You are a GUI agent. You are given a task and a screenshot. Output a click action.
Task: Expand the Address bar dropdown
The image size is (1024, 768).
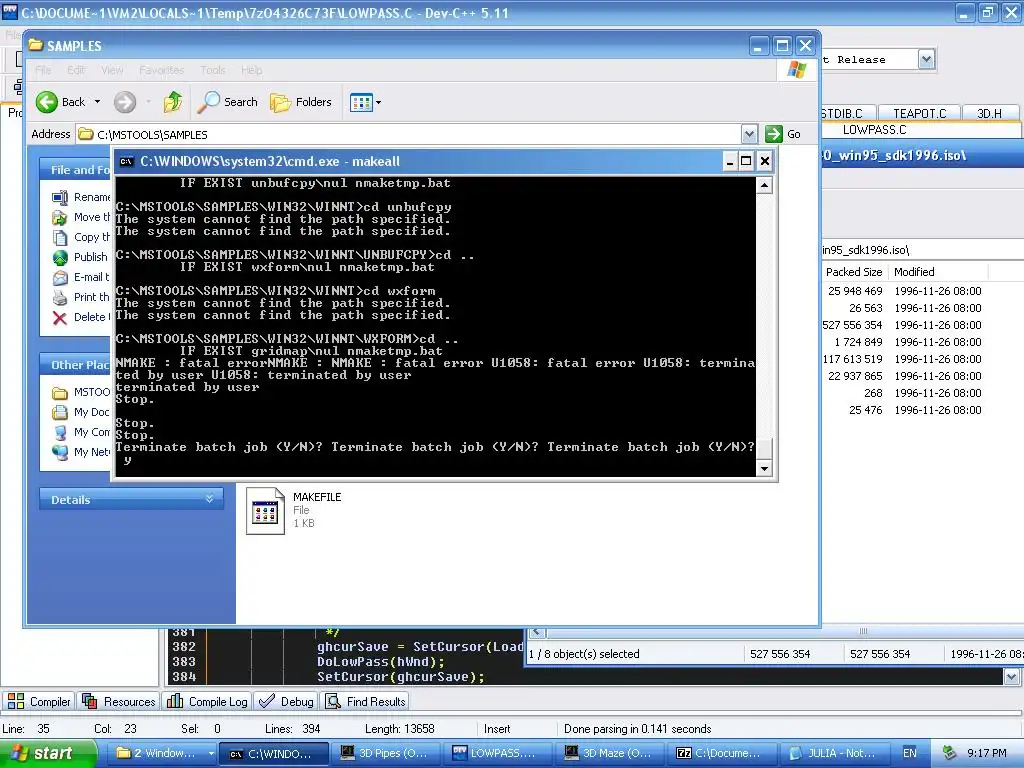click(x=750, y=134)
